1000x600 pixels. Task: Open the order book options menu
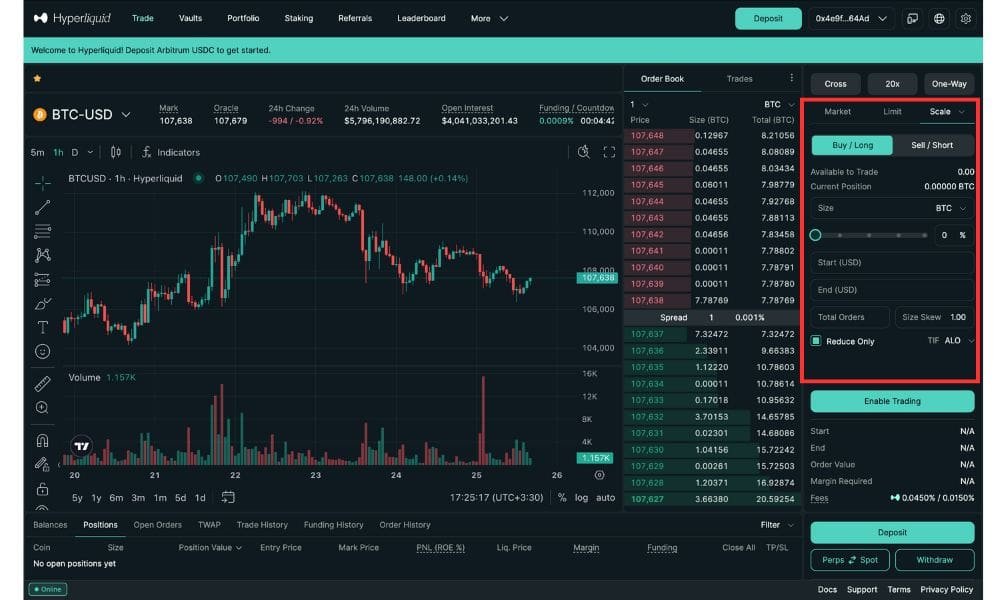791,78
